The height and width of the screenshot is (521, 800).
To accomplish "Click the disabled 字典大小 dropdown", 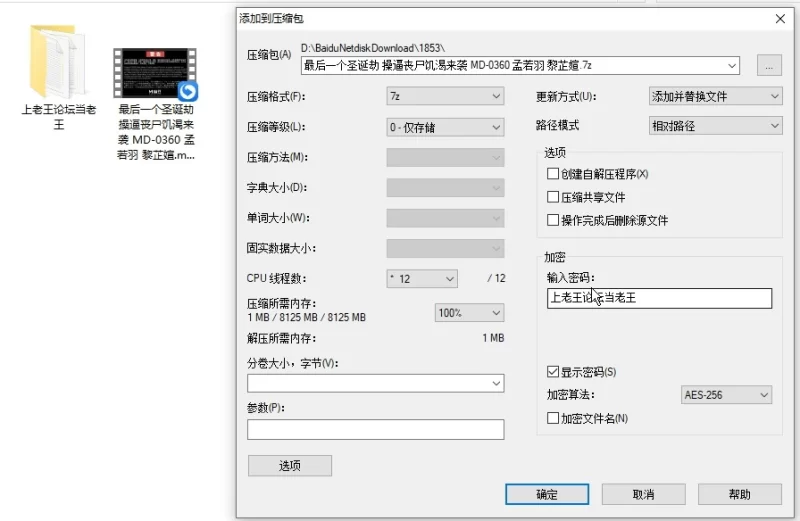I will pos(445,188).
